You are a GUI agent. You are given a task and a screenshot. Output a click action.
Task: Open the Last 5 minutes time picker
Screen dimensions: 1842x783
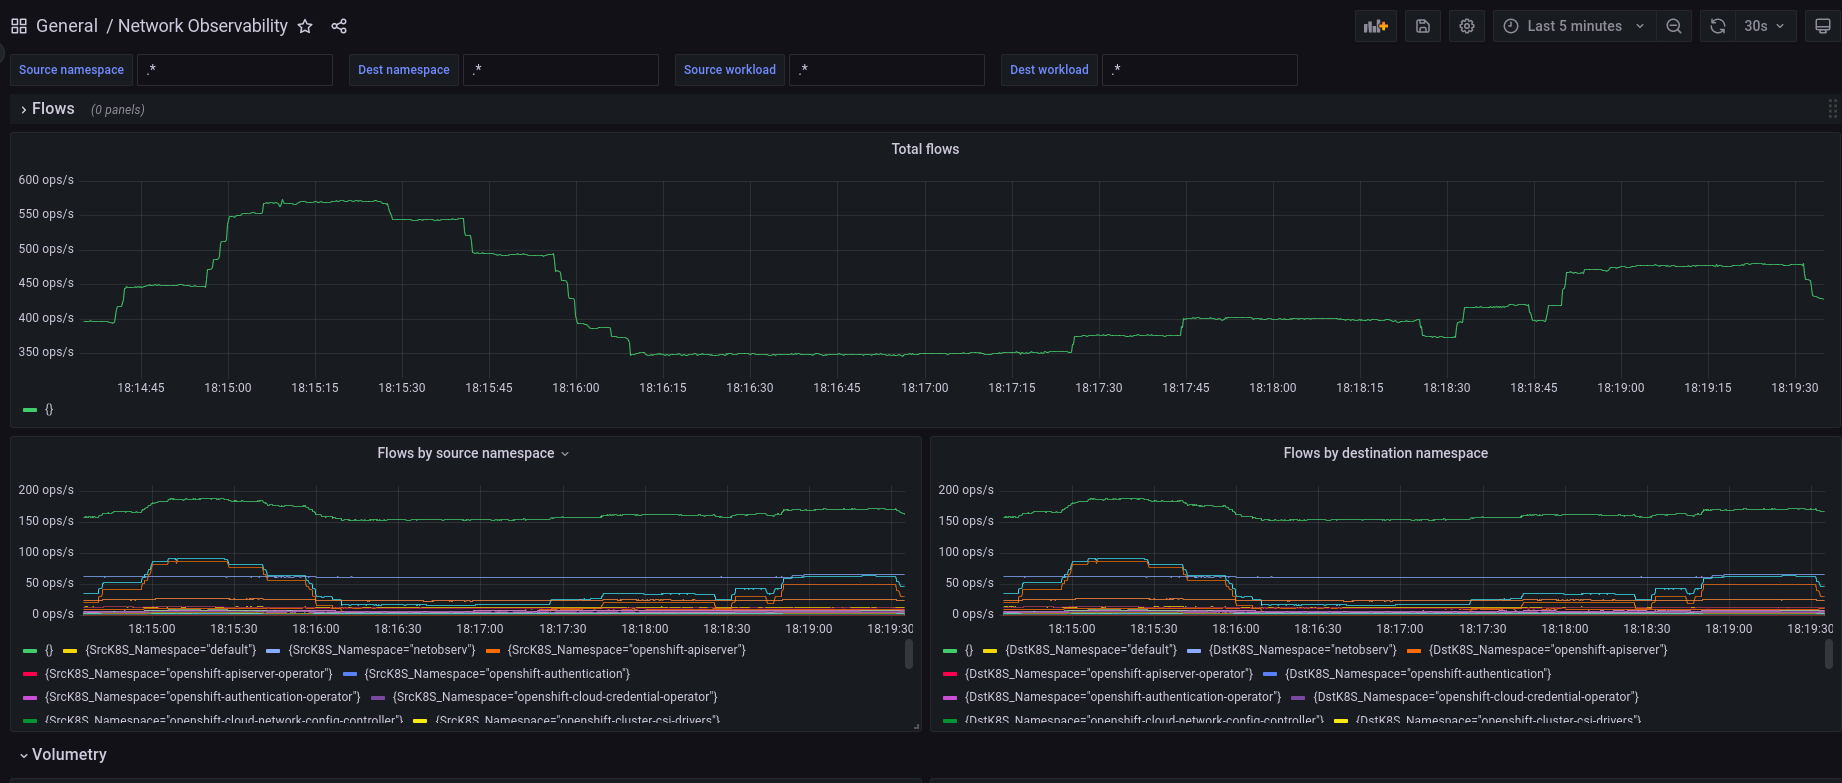(x=1574, y=27)
